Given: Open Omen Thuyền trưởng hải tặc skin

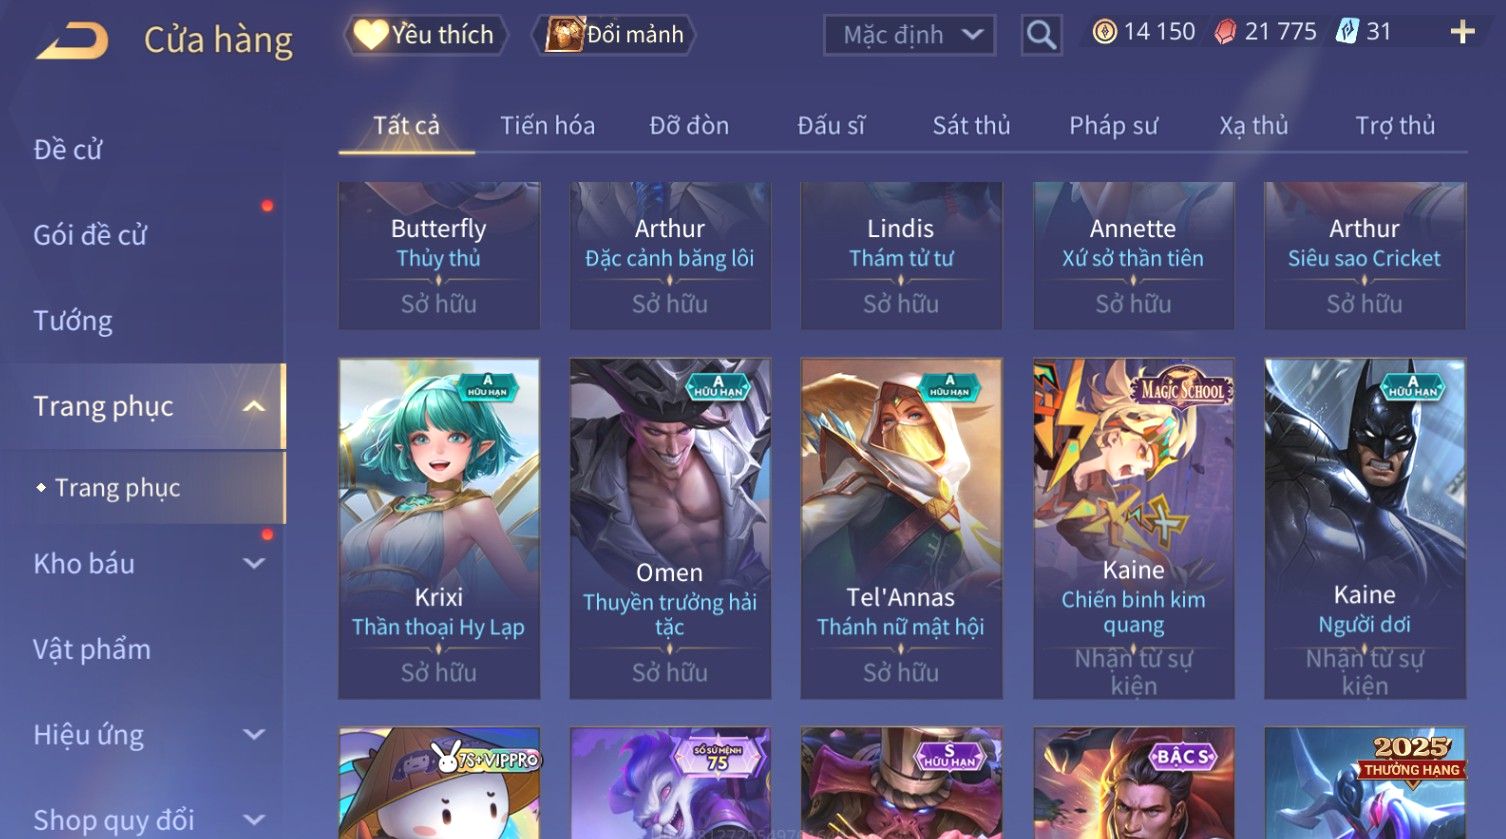Looking at the screenshot, I should click(x=670, y=529).
